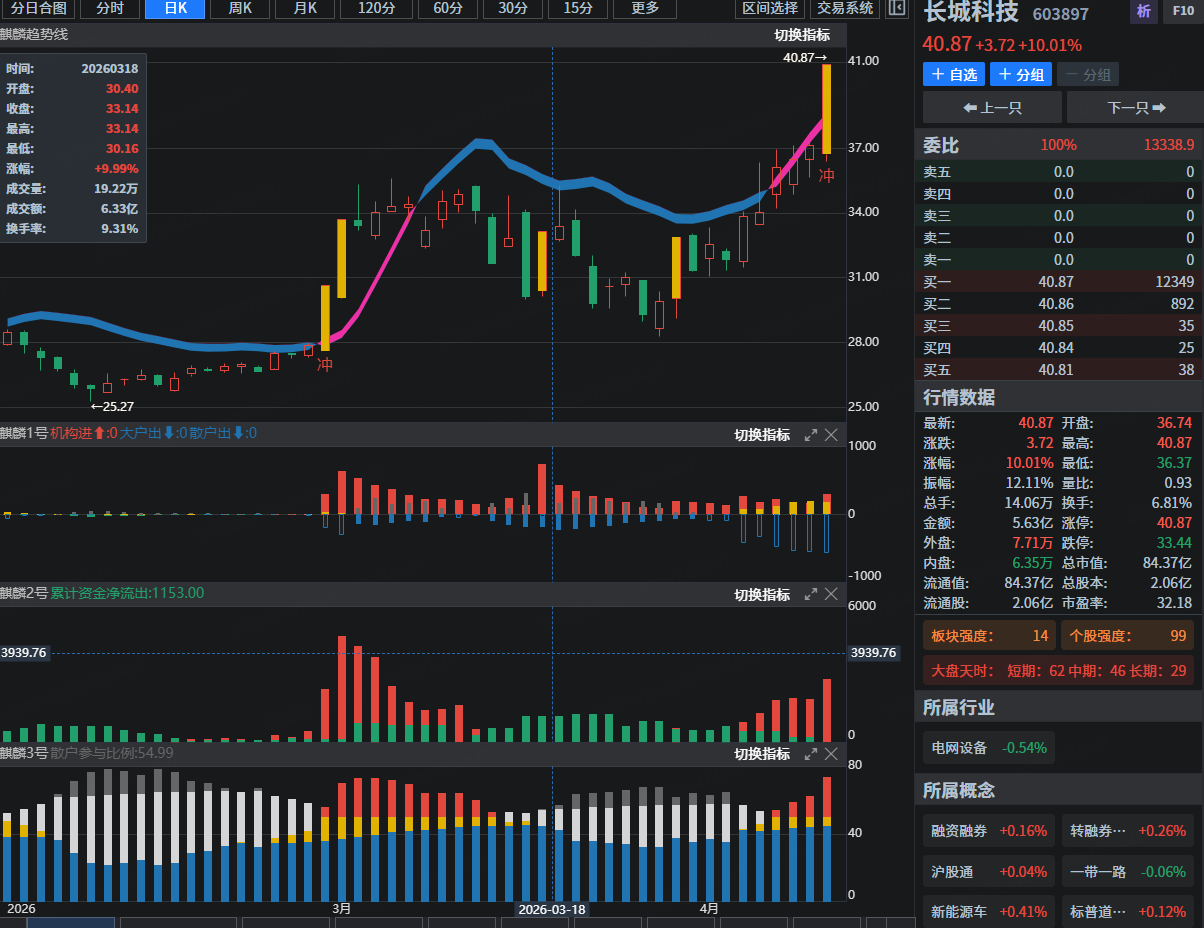Click the blue 分组 add-to-group button
The height and width of the screenshot is (928, 1204).
(x=1020, y=75)
